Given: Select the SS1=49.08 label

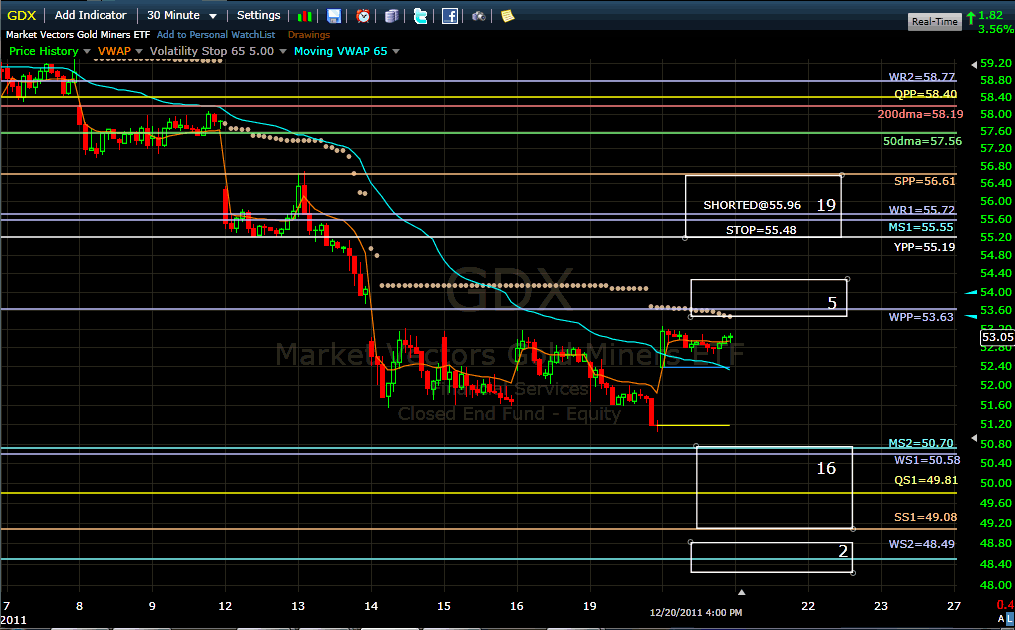Looking at the screenshot, I should 926,517.
